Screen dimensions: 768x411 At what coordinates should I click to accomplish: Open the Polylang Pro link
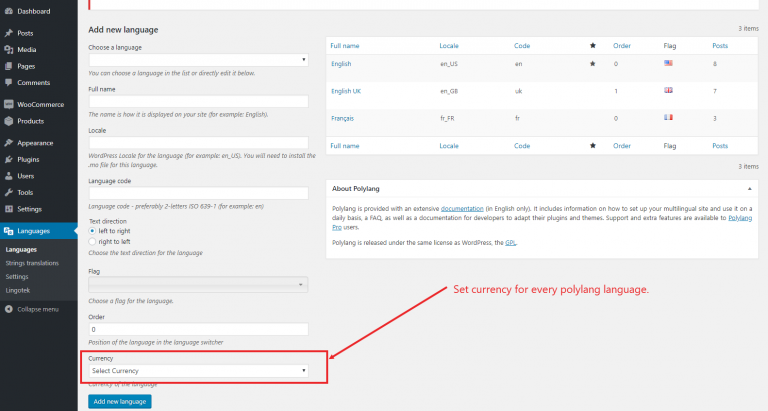(x=740, y=218)
